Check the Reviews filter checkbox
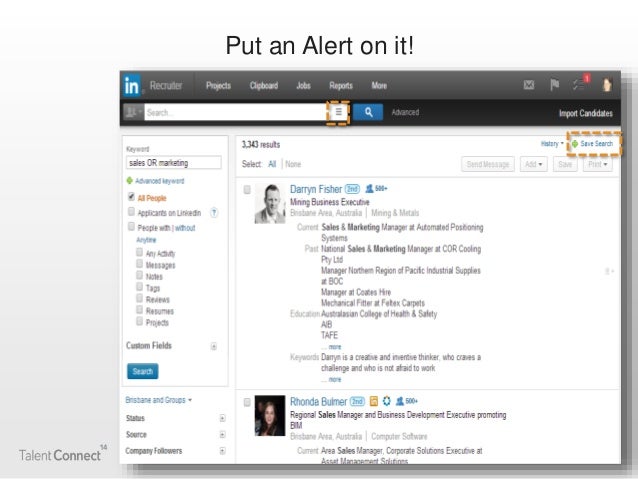 coord(140,298)
